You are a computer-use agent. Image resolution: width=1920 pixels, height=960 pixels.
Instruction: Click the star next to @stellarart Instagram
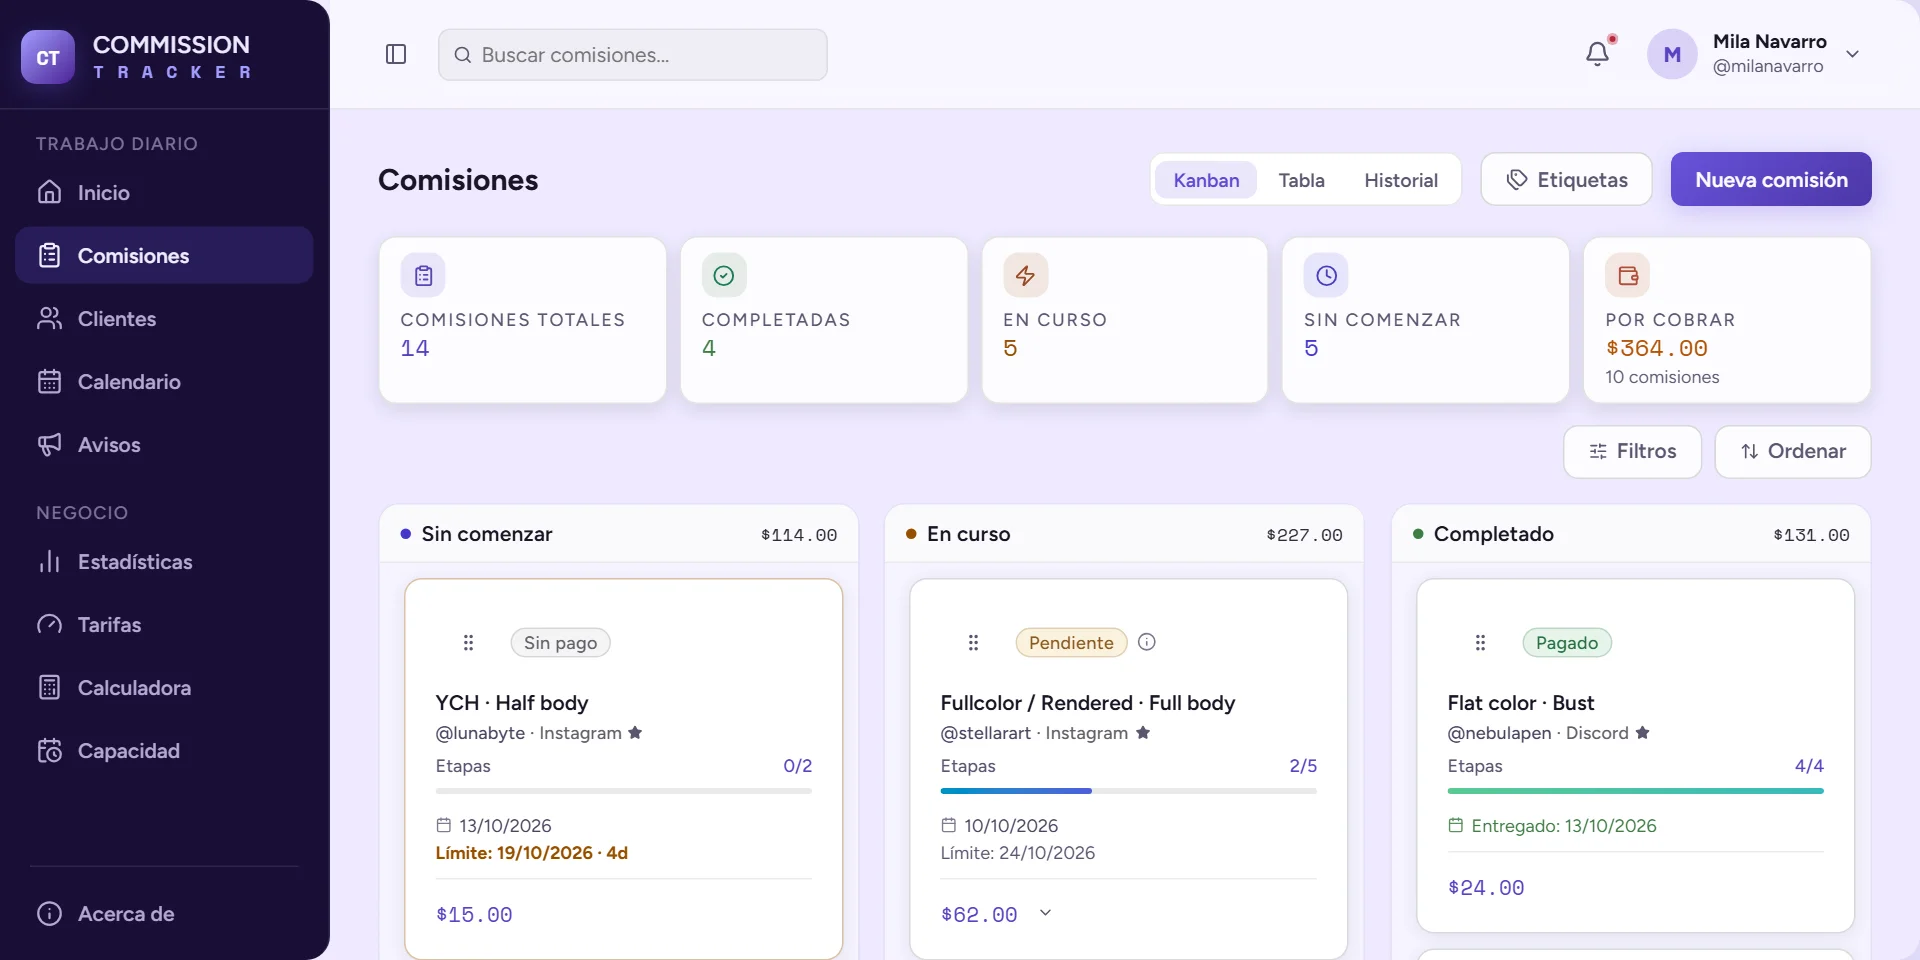1143,733
